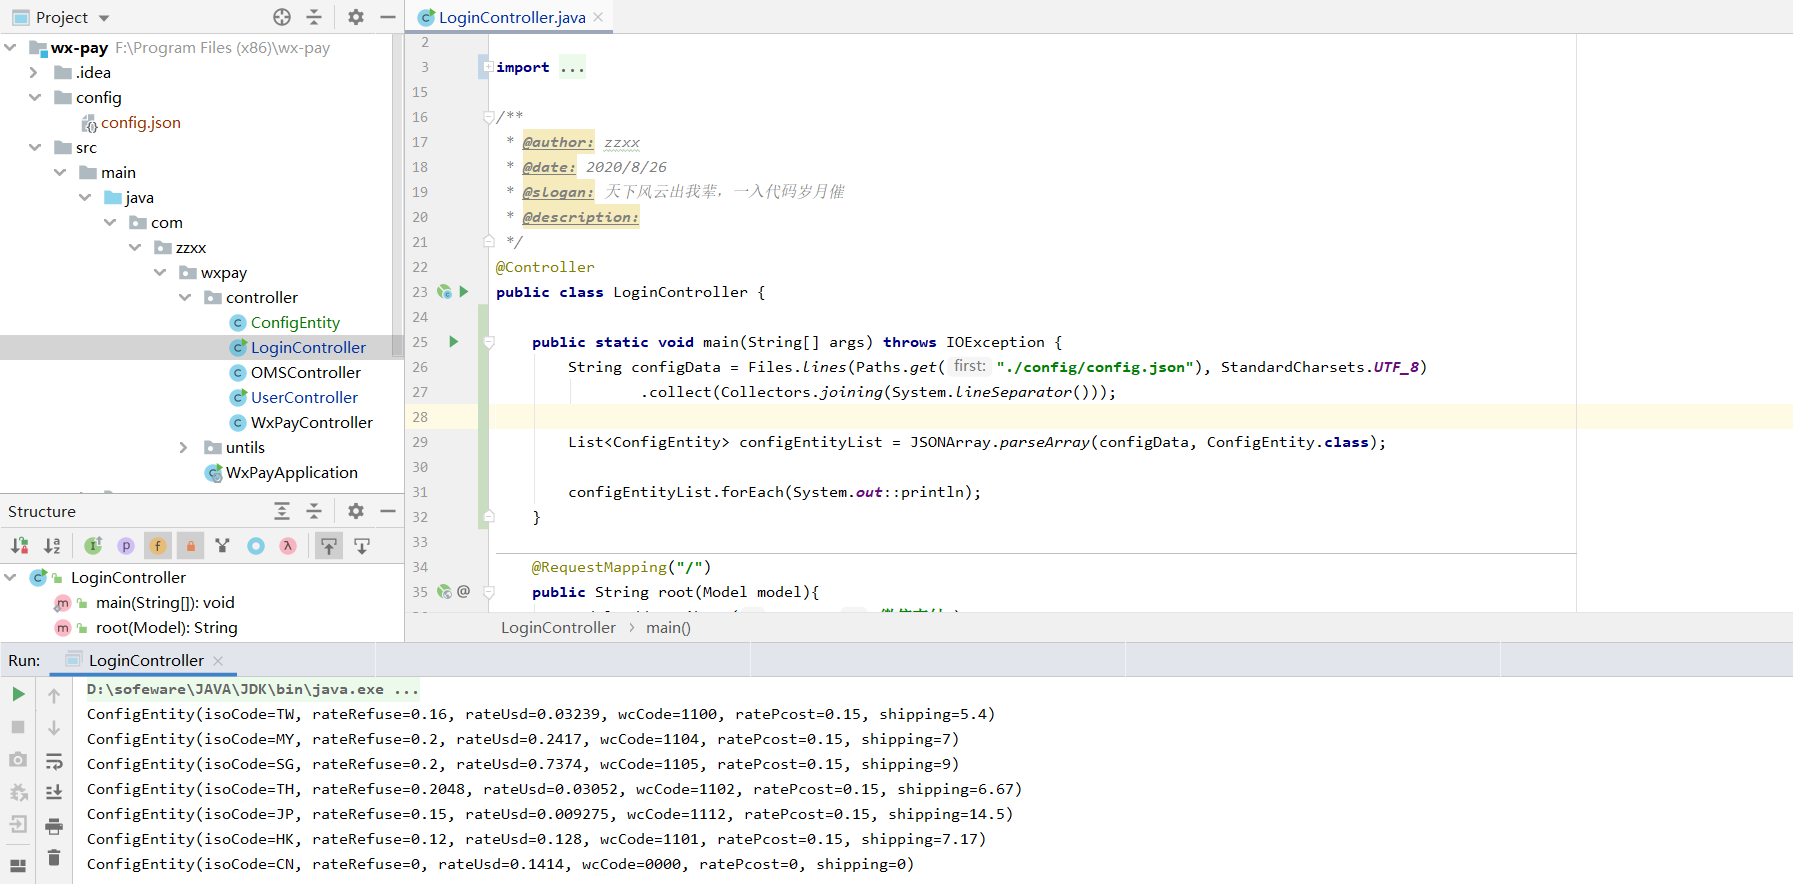The height and width of the screenshot is (884, 1793).
Task: Open the Project view dropdown
Action: pos(104,18)
